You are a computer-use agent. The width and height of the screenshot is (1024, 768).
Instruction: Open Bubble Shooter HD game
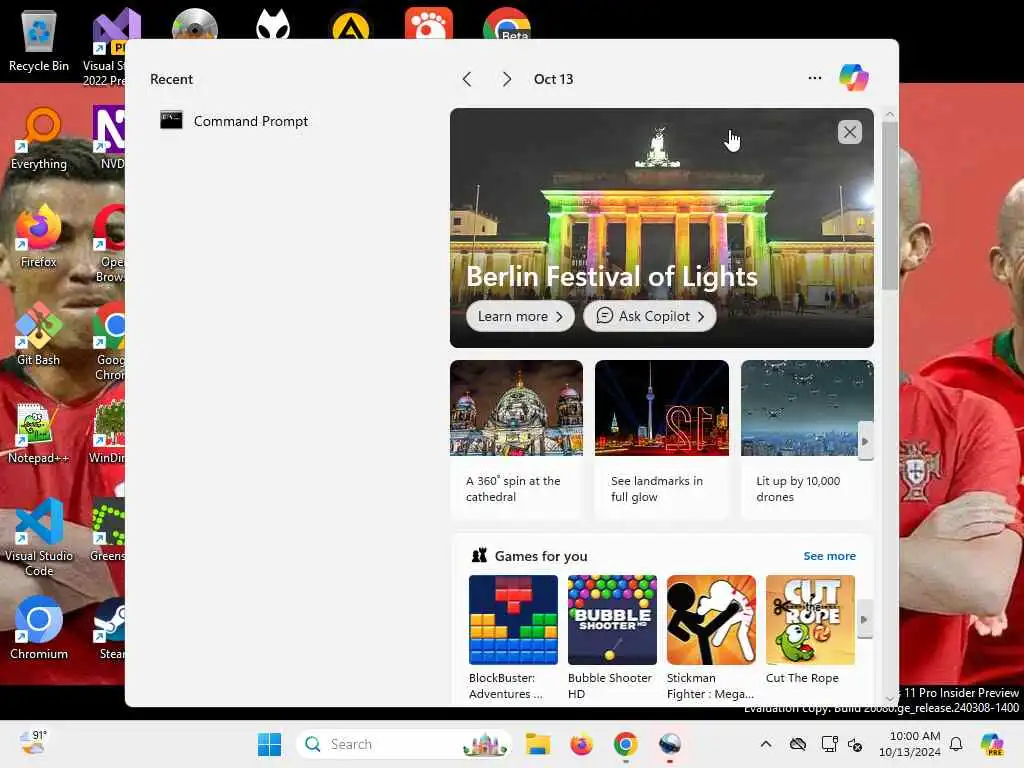click(x=612, y=637)
